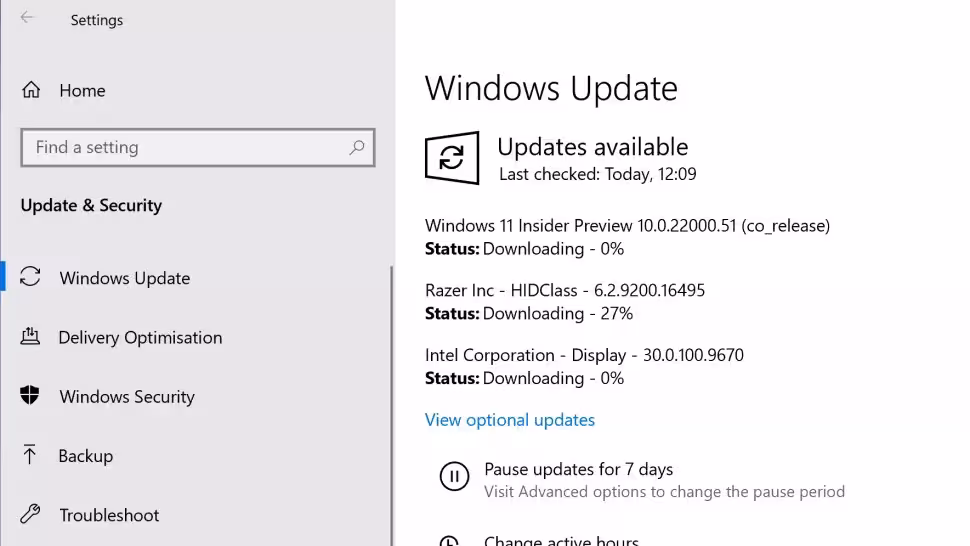The height and width of the screenshot is (546, 970).
Task: Click Last checked: Today, 12:09 text
Action: point(598,174)
